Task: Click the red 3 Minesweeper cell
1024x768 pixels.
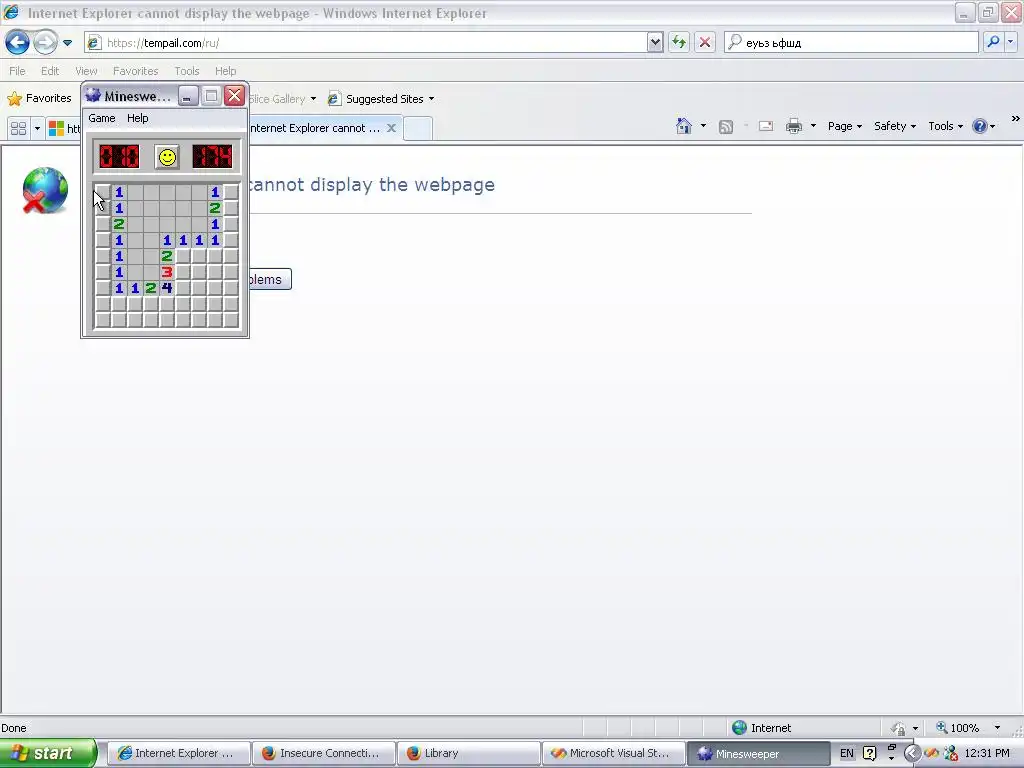Action: pyautogui.click(x=167, y=272)
